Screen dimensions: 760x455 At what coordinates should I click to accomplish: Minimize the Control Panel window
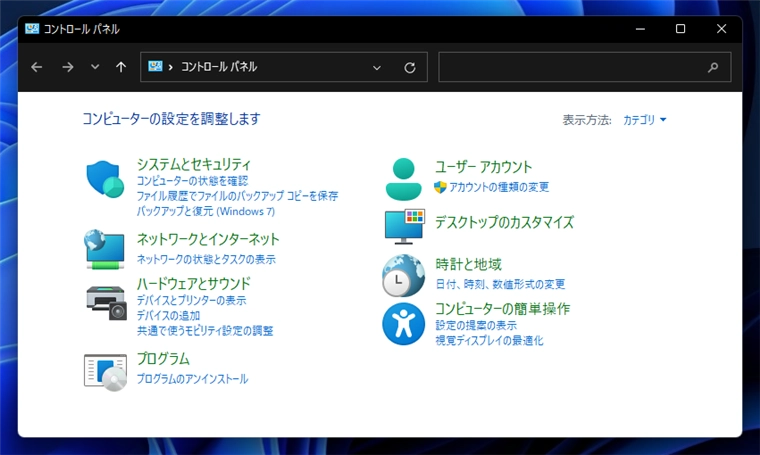point(640,29)
